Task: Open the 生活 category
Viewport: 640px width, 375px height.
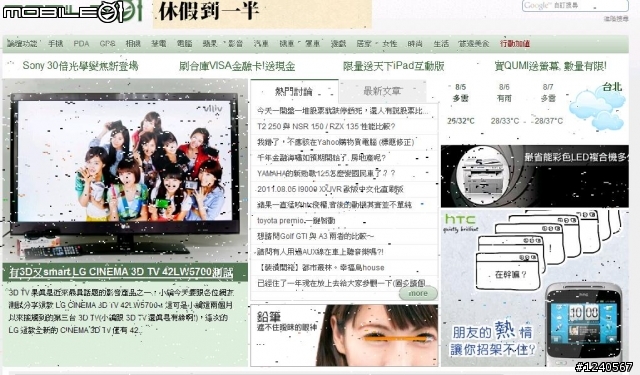Action: click(x=441, y=43)
